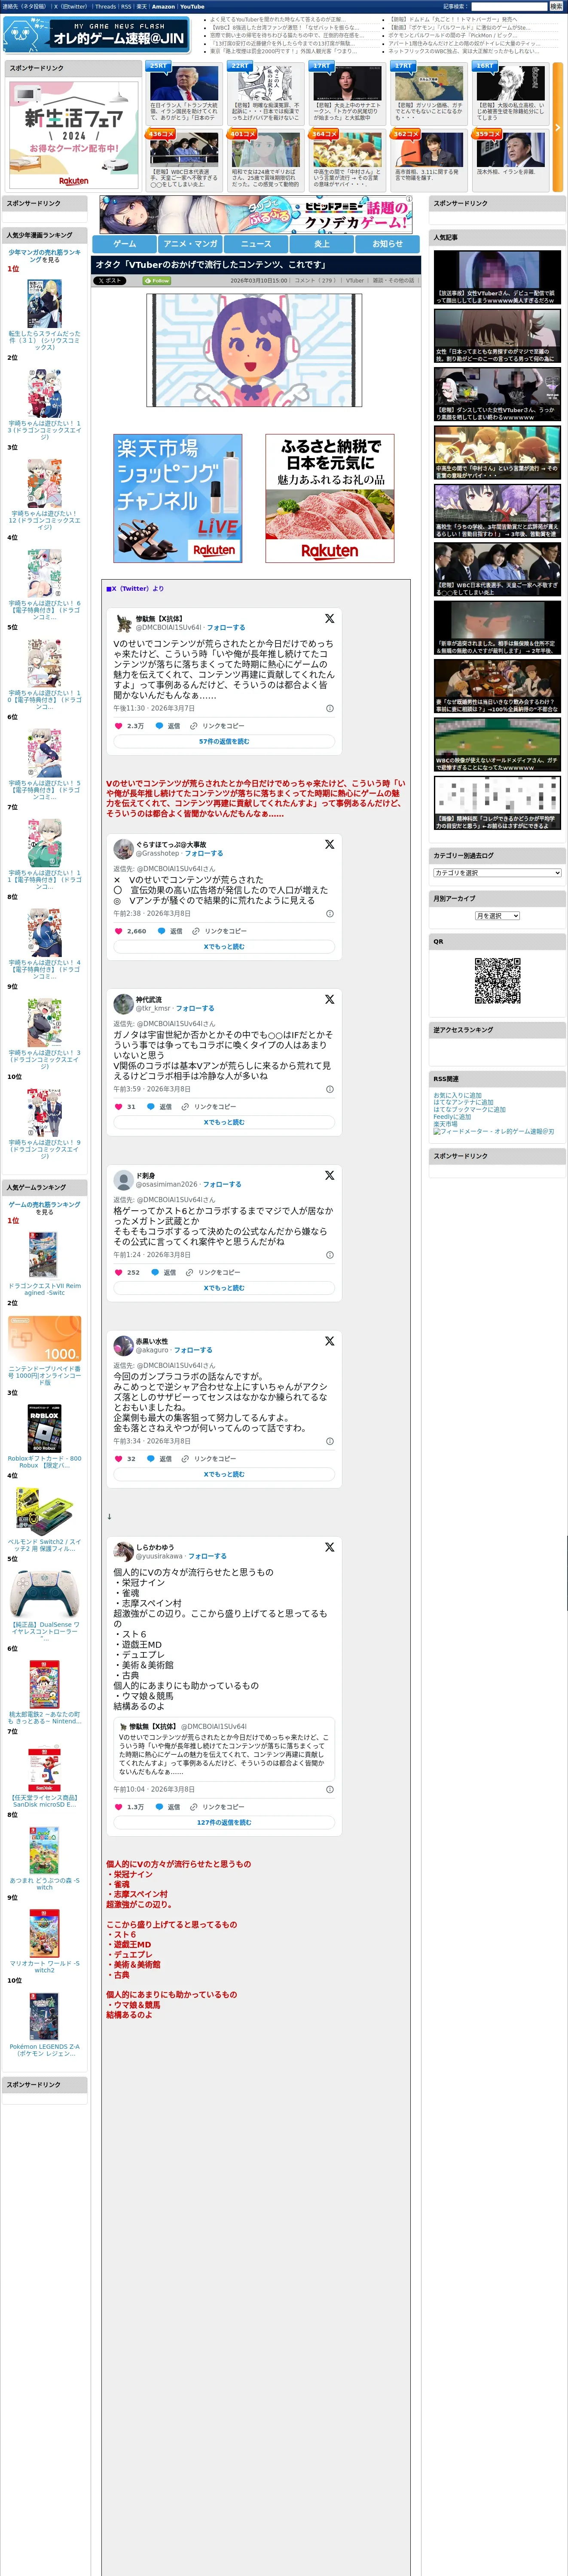Click the X logo on 赤黒い水性's tweet

tap(329, 1340)
